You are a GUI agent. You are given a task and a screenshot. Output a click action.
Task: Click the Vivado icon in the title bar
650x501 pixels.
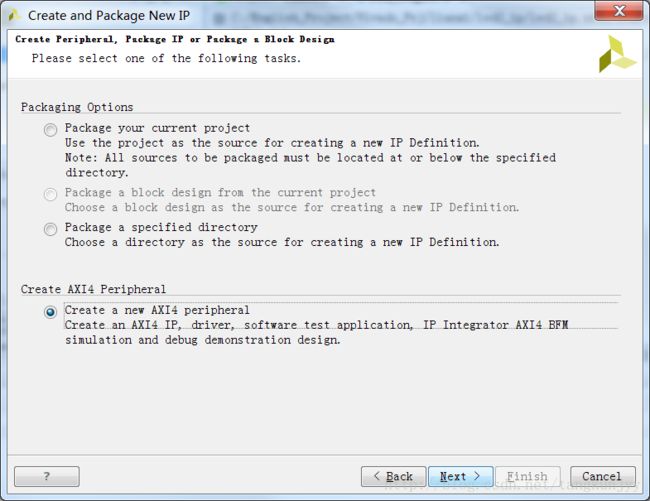click(14, 15)
